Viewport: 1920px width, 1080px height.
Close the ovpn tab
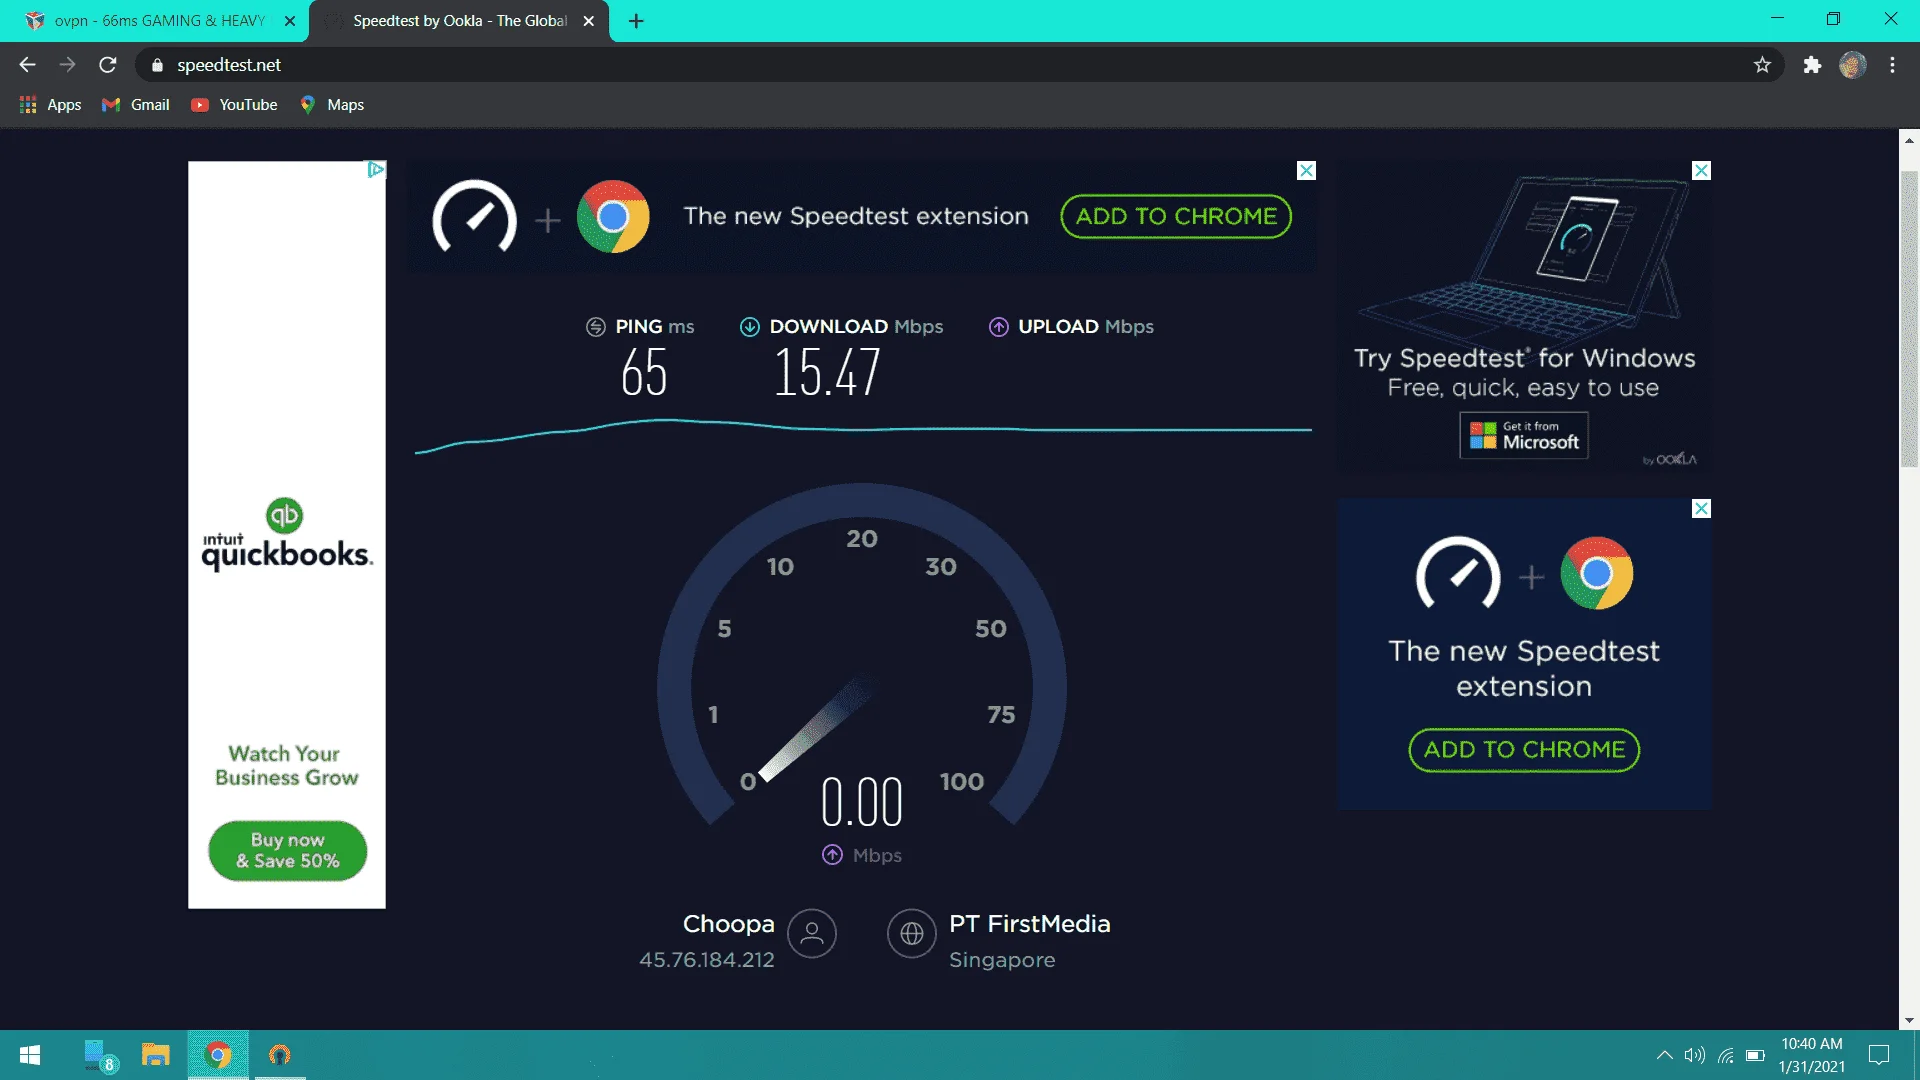(290, 21)
